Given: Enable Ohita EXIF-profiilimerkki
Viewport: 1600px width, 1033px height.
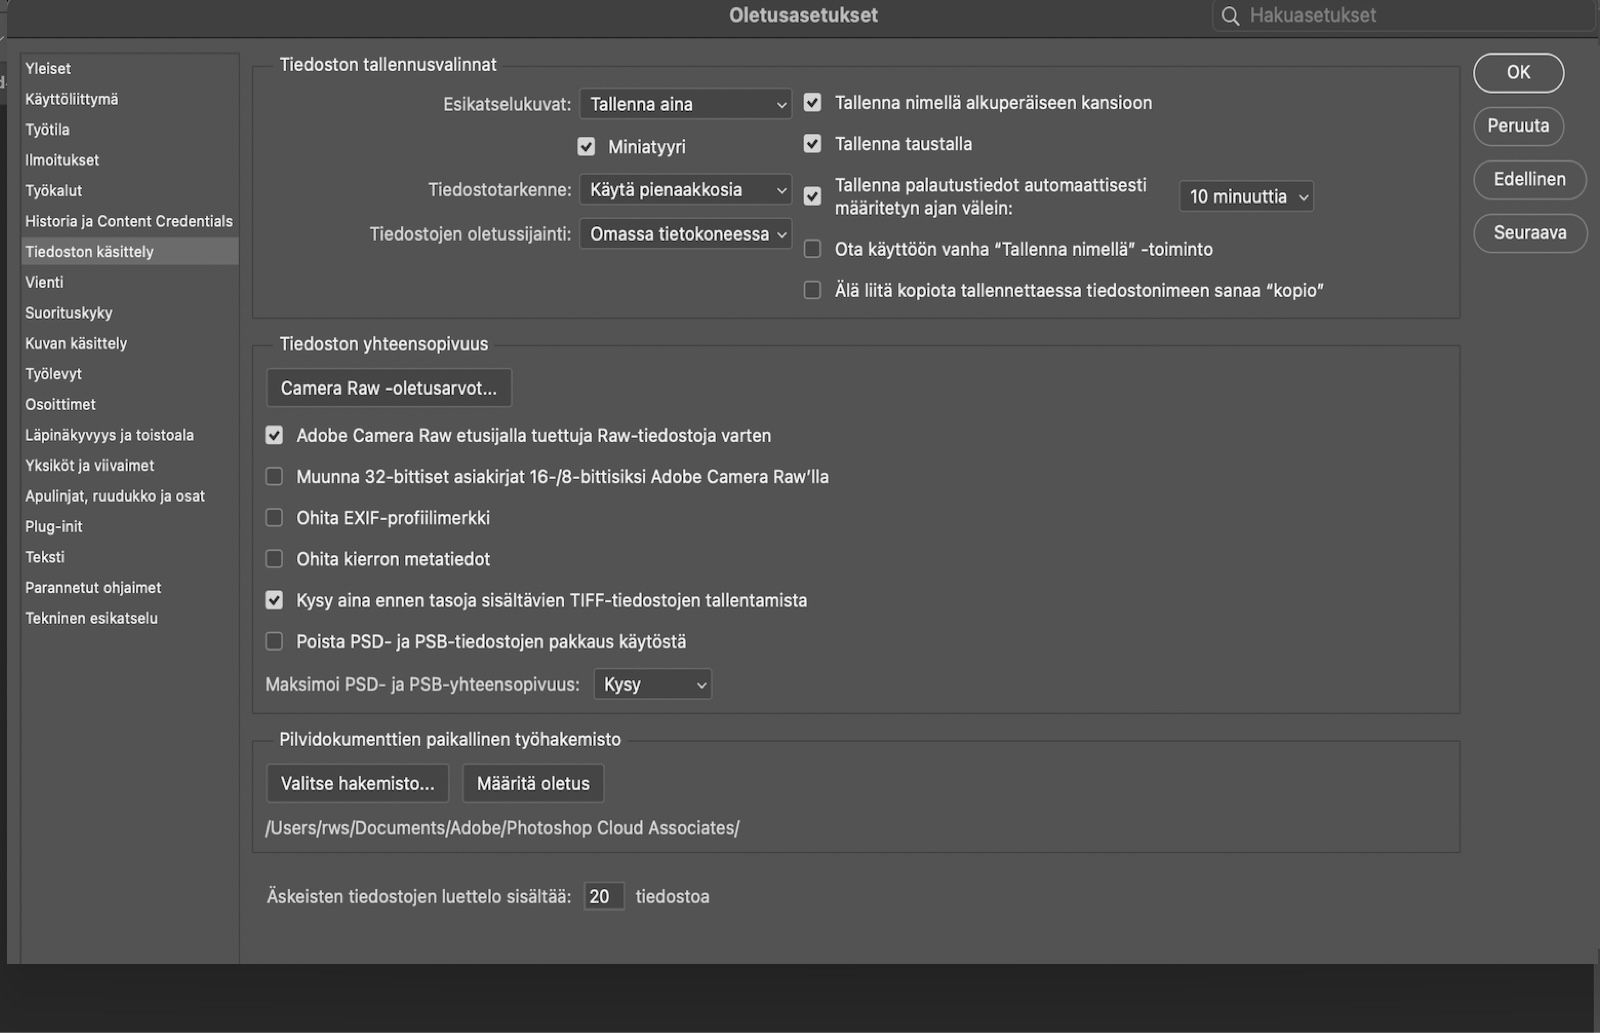Looking at the screenshot, I should point(273,517).
